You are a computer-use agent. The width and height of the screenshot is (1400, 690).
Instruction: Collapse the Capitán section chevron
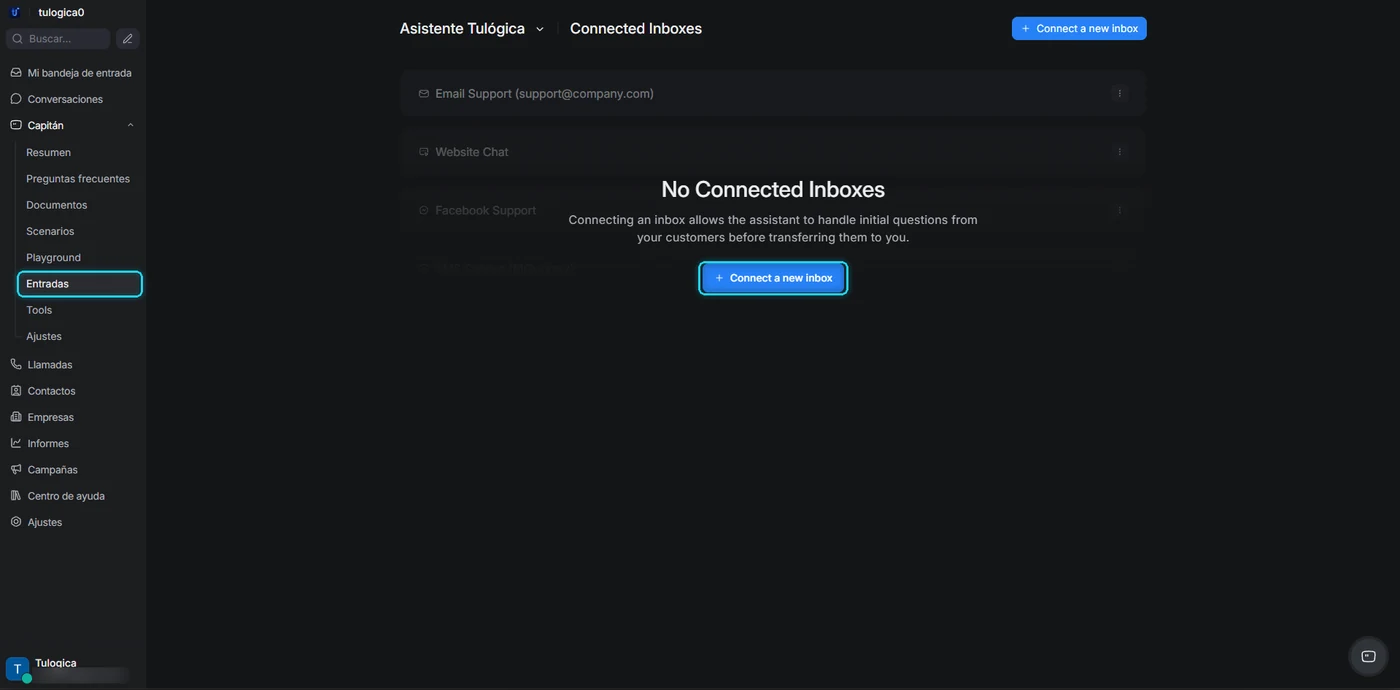[x=130, y=125]
